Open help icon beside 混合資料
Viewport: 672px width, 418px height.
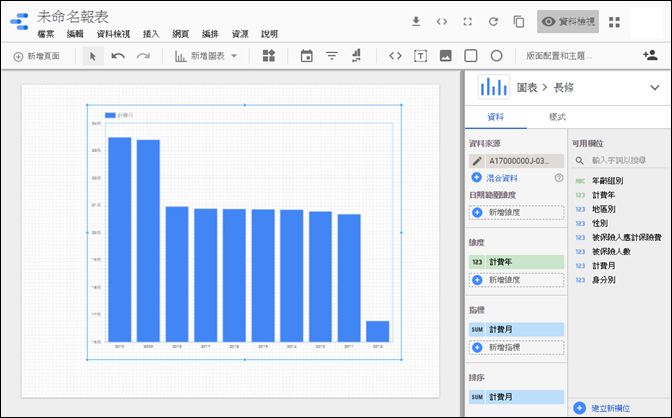tap(558, 178)
